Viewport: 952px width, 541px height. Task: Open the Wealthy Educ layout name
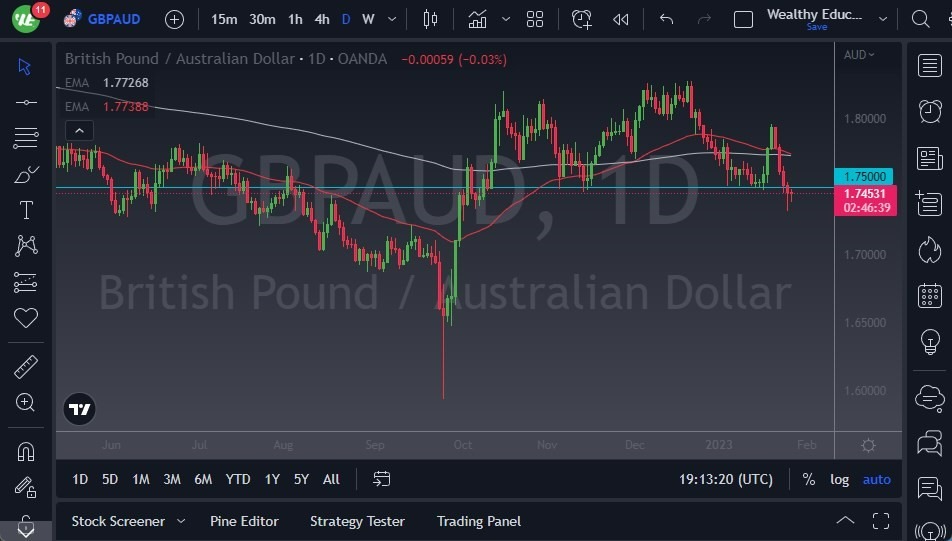(814, 15)
